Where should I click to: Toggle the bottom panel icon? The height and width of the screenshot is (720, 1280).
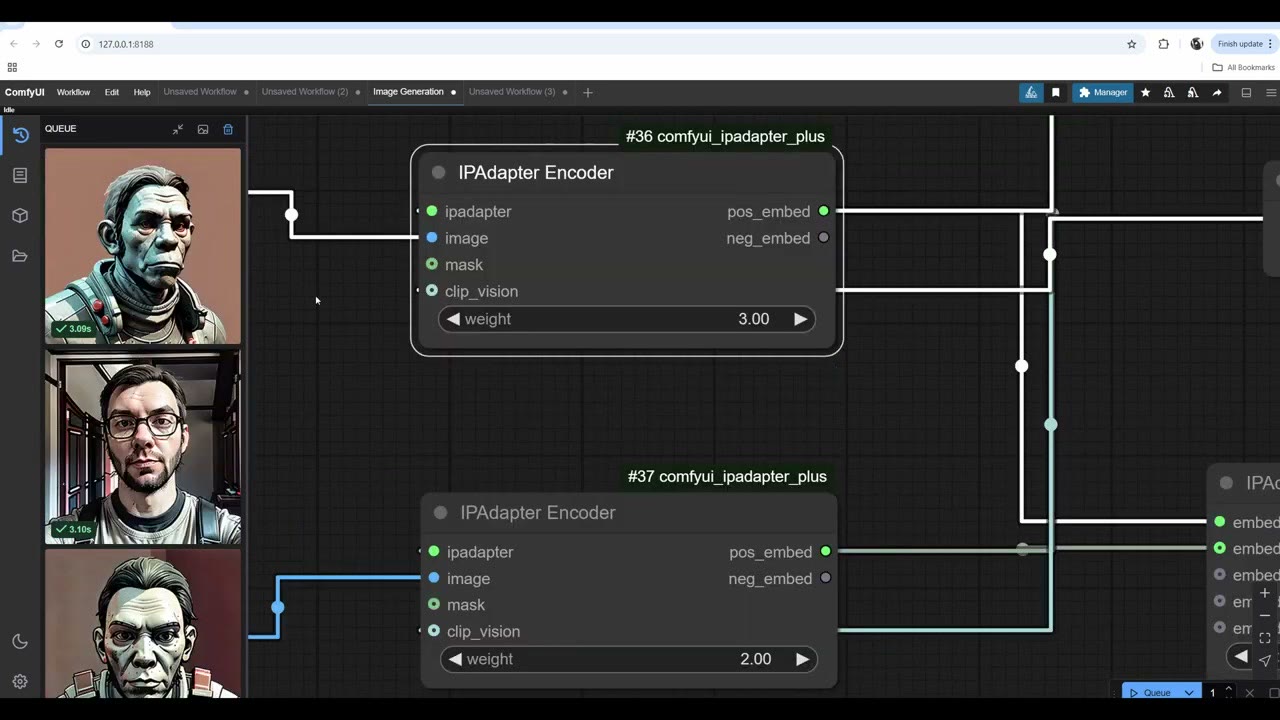coord(1246,92)
